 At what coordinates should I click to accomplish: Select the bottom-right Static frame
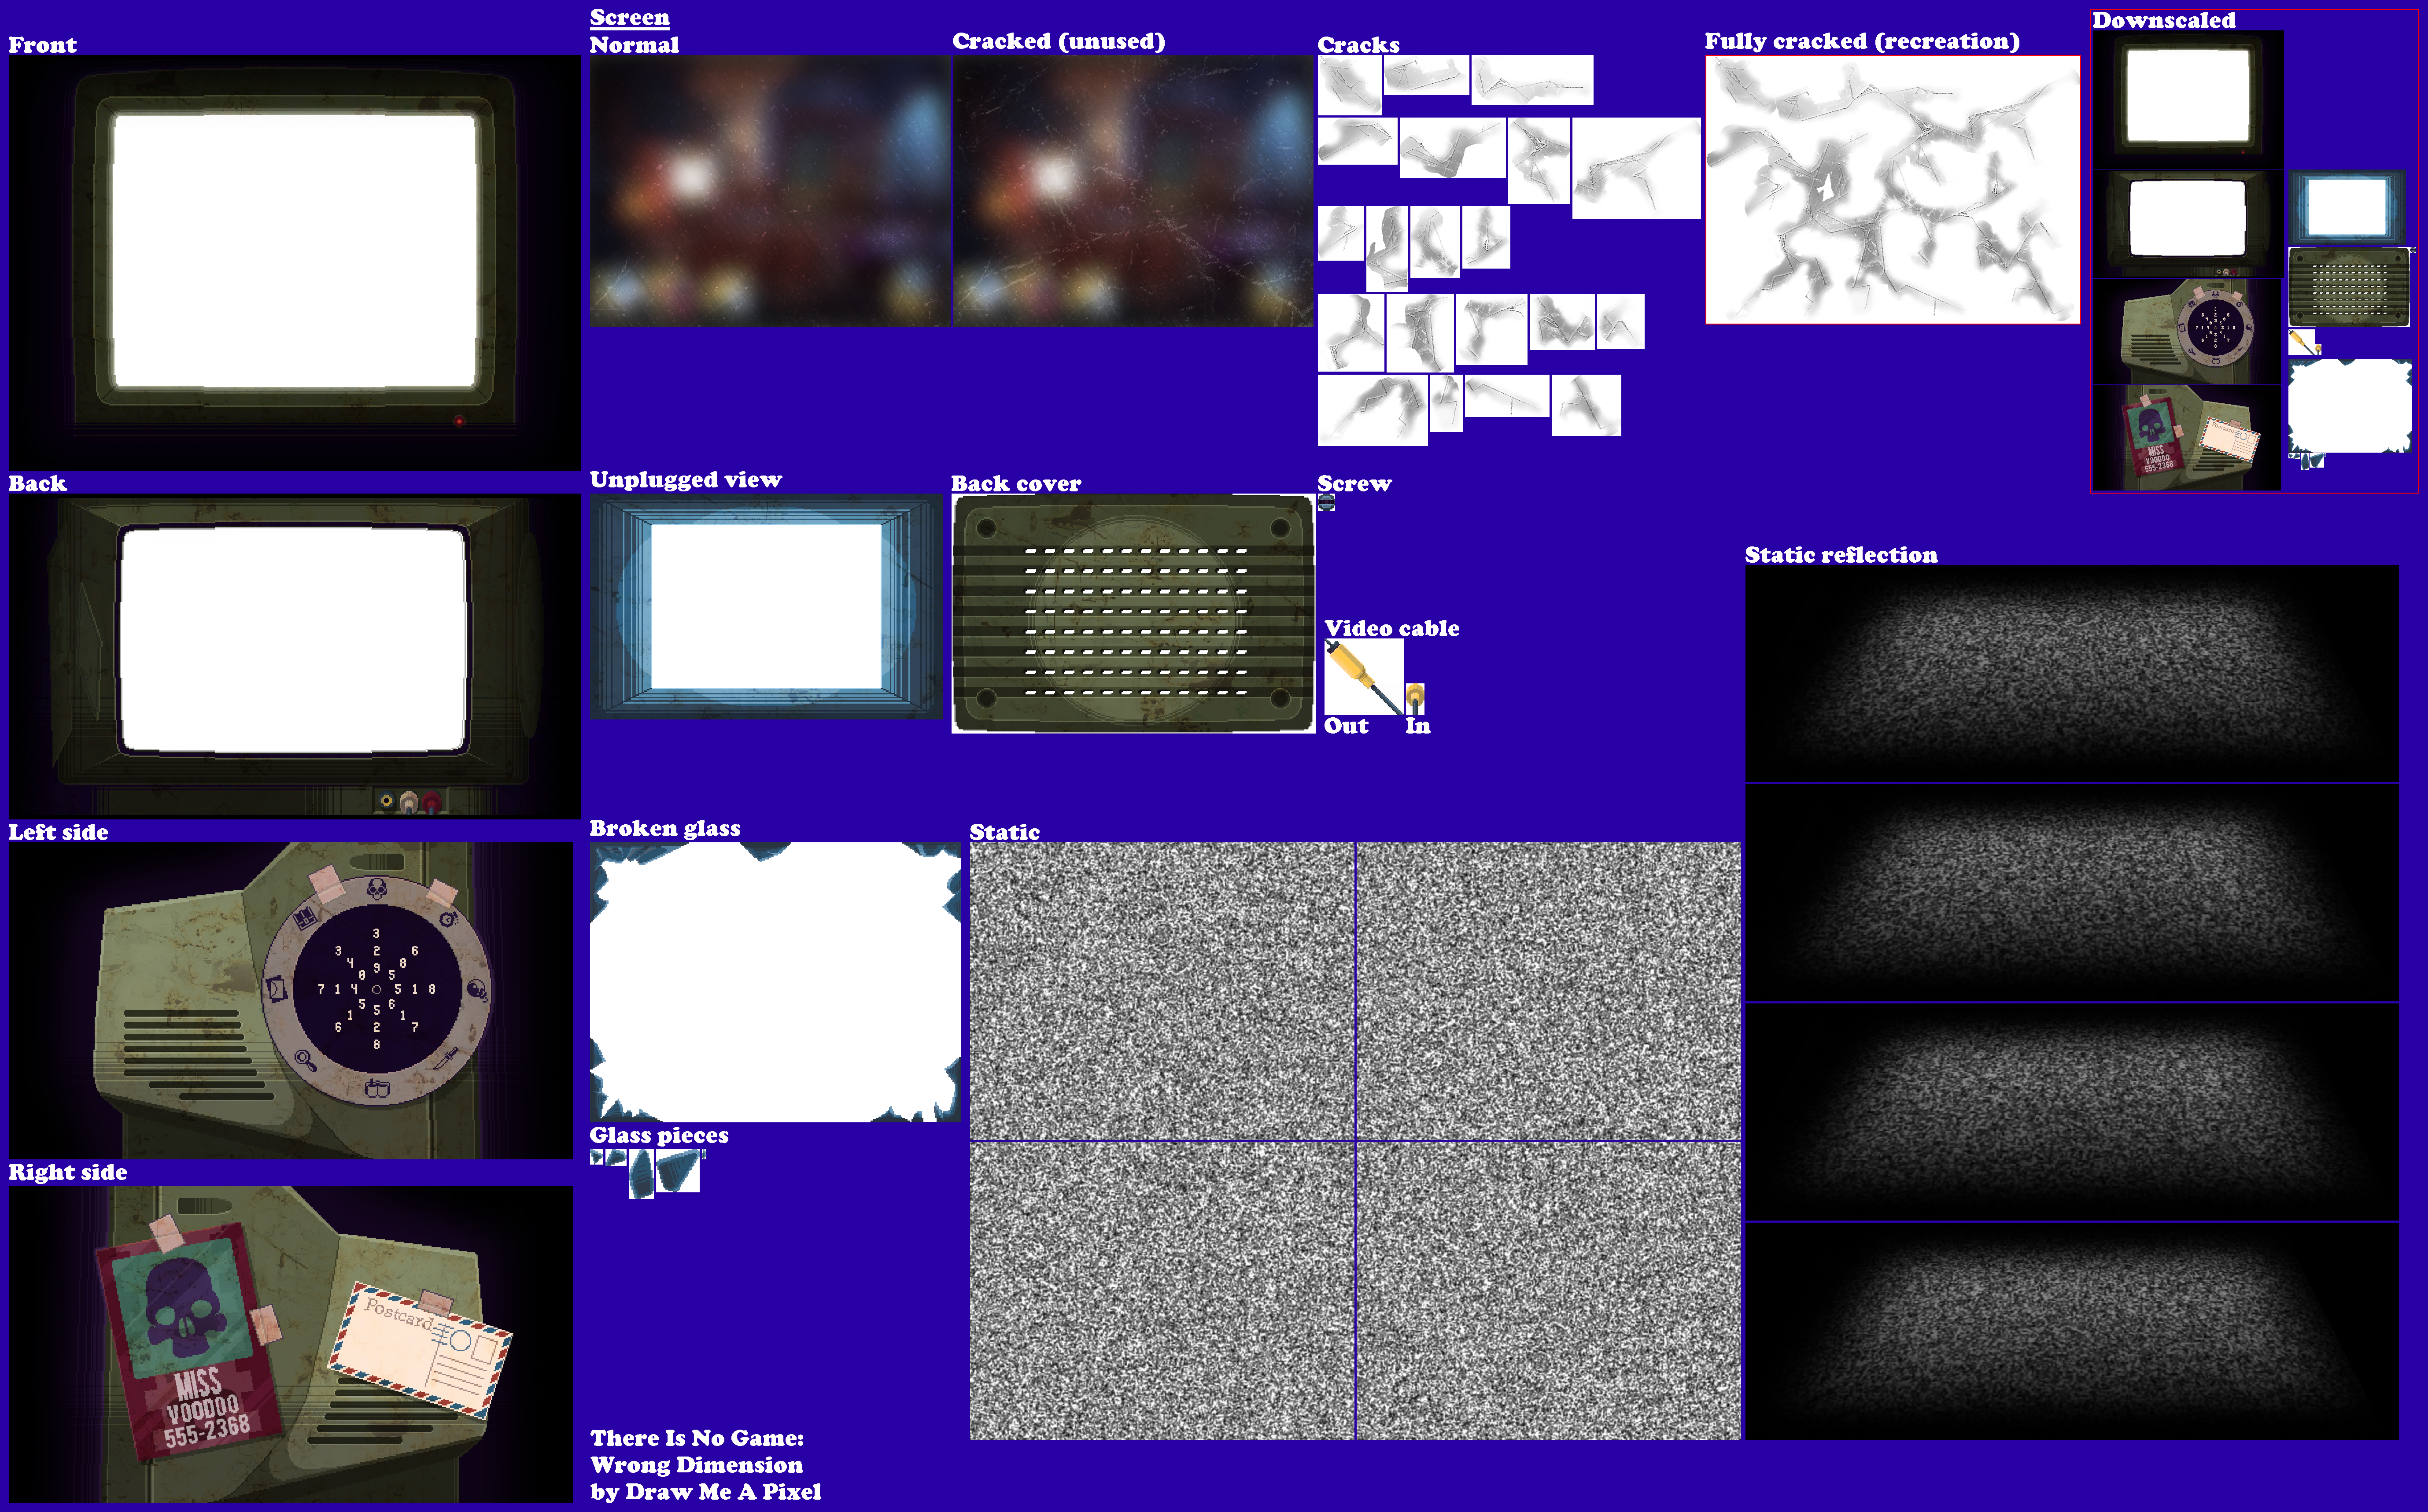coord(1548,1290)
